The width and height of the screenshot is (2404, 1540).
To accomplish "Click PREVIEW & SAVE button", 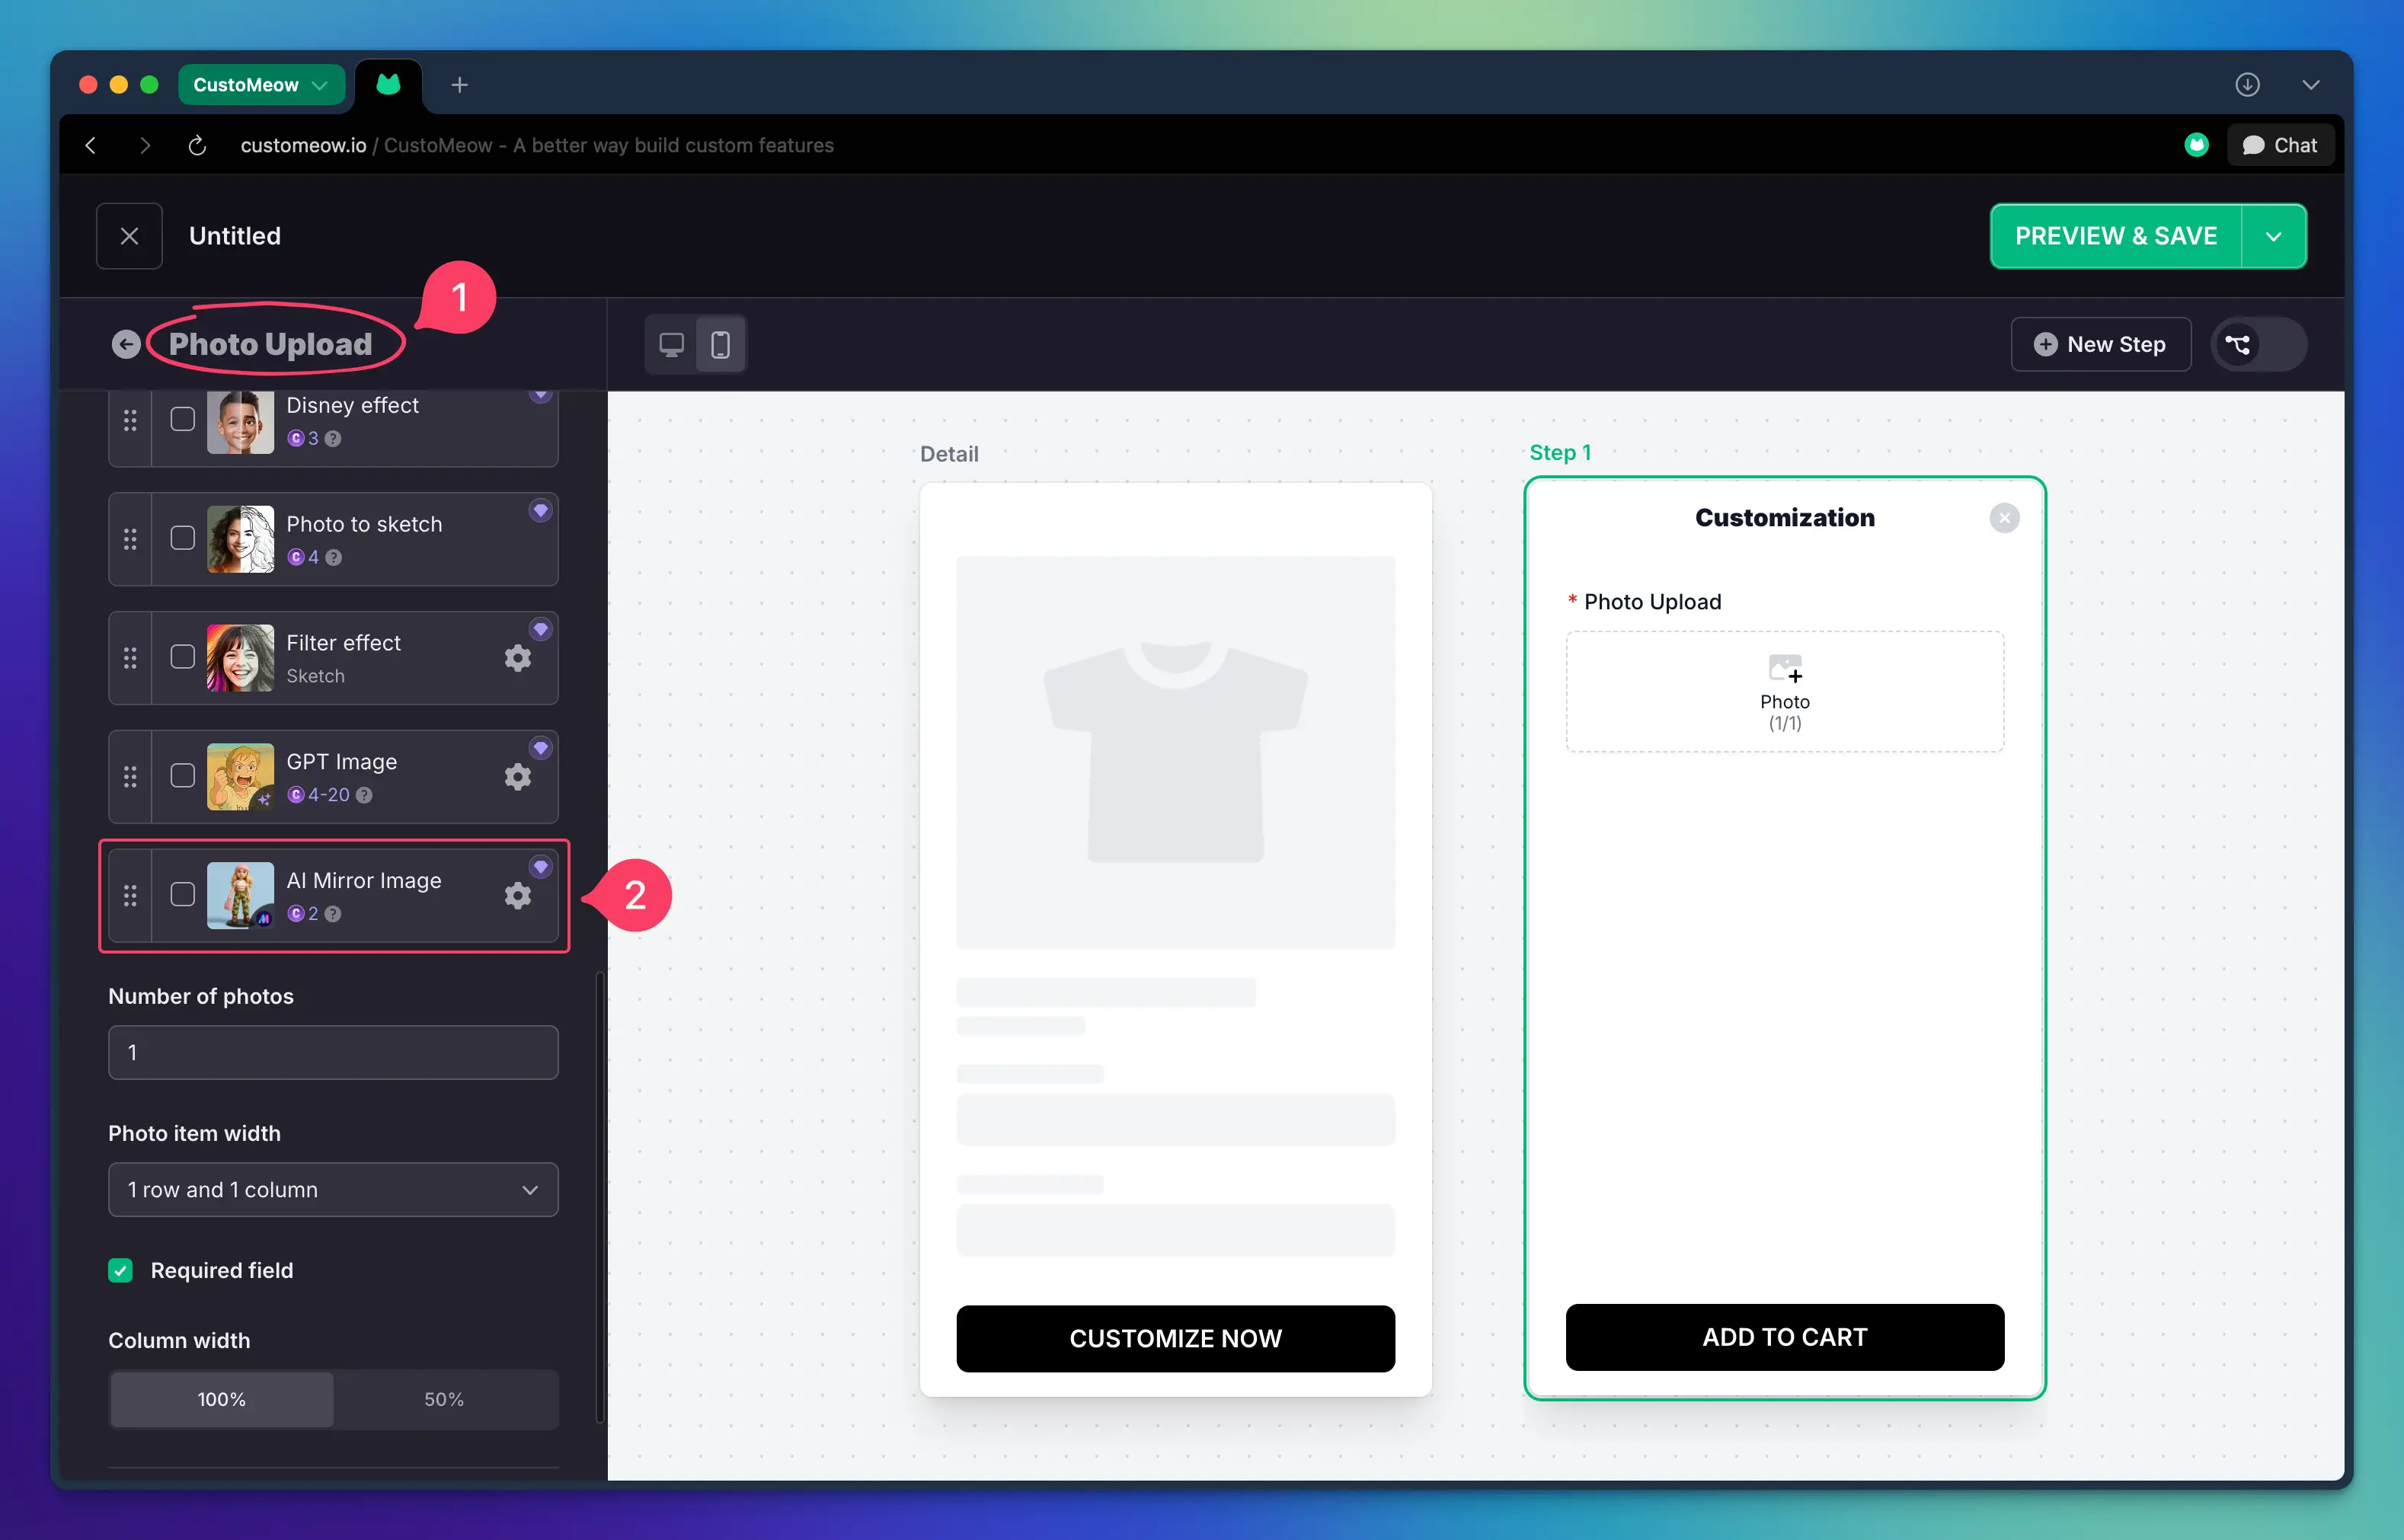I will coord(2115,236).
